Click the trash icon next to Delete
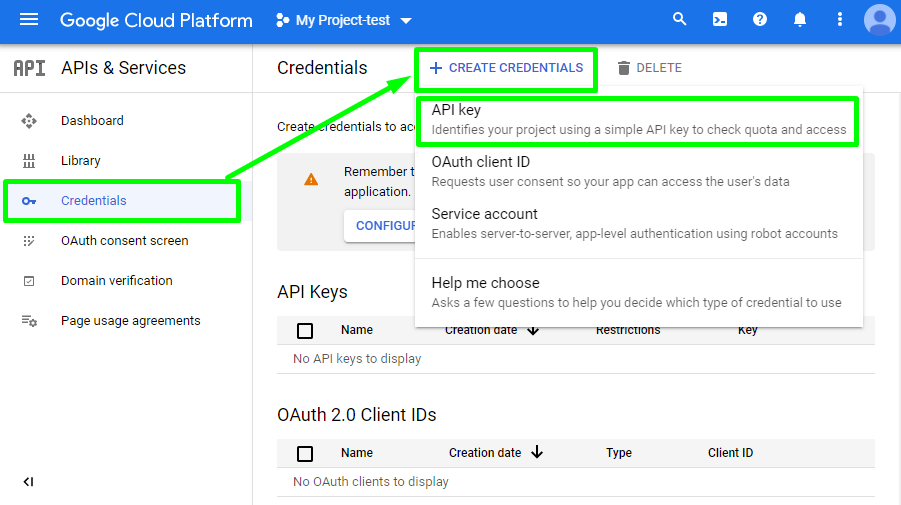Image resolution: width=901 pixels, height=505 pixels. (x=623, y=68)
